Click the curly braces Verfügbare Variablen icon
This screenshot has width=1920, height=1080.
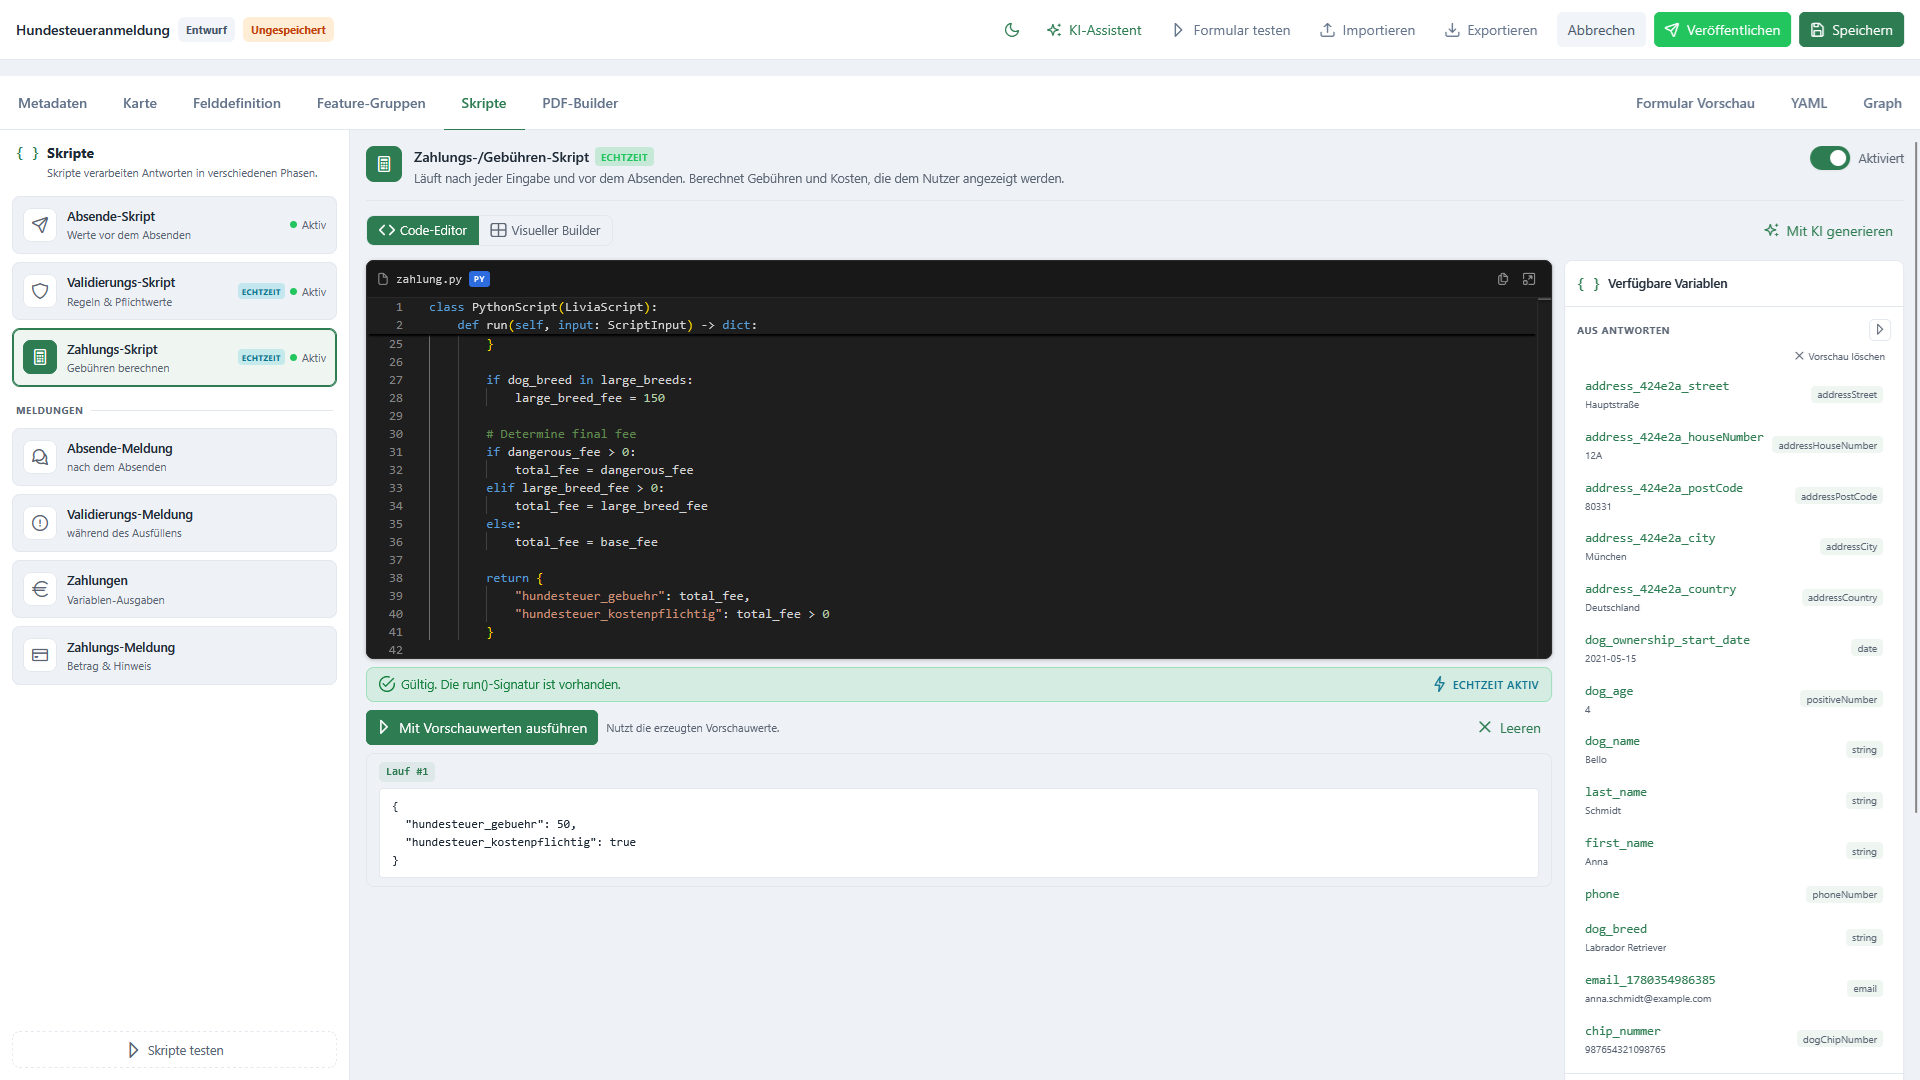pyautogui.click(x=1588, y=284)
